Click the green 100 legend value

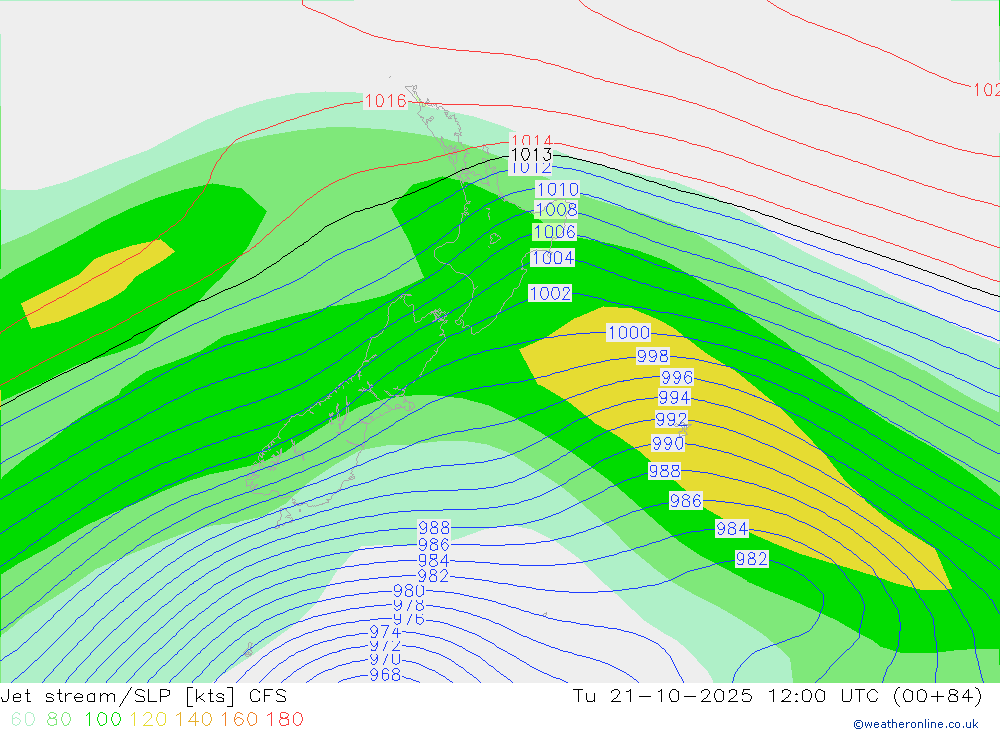[x=103, y=719]
